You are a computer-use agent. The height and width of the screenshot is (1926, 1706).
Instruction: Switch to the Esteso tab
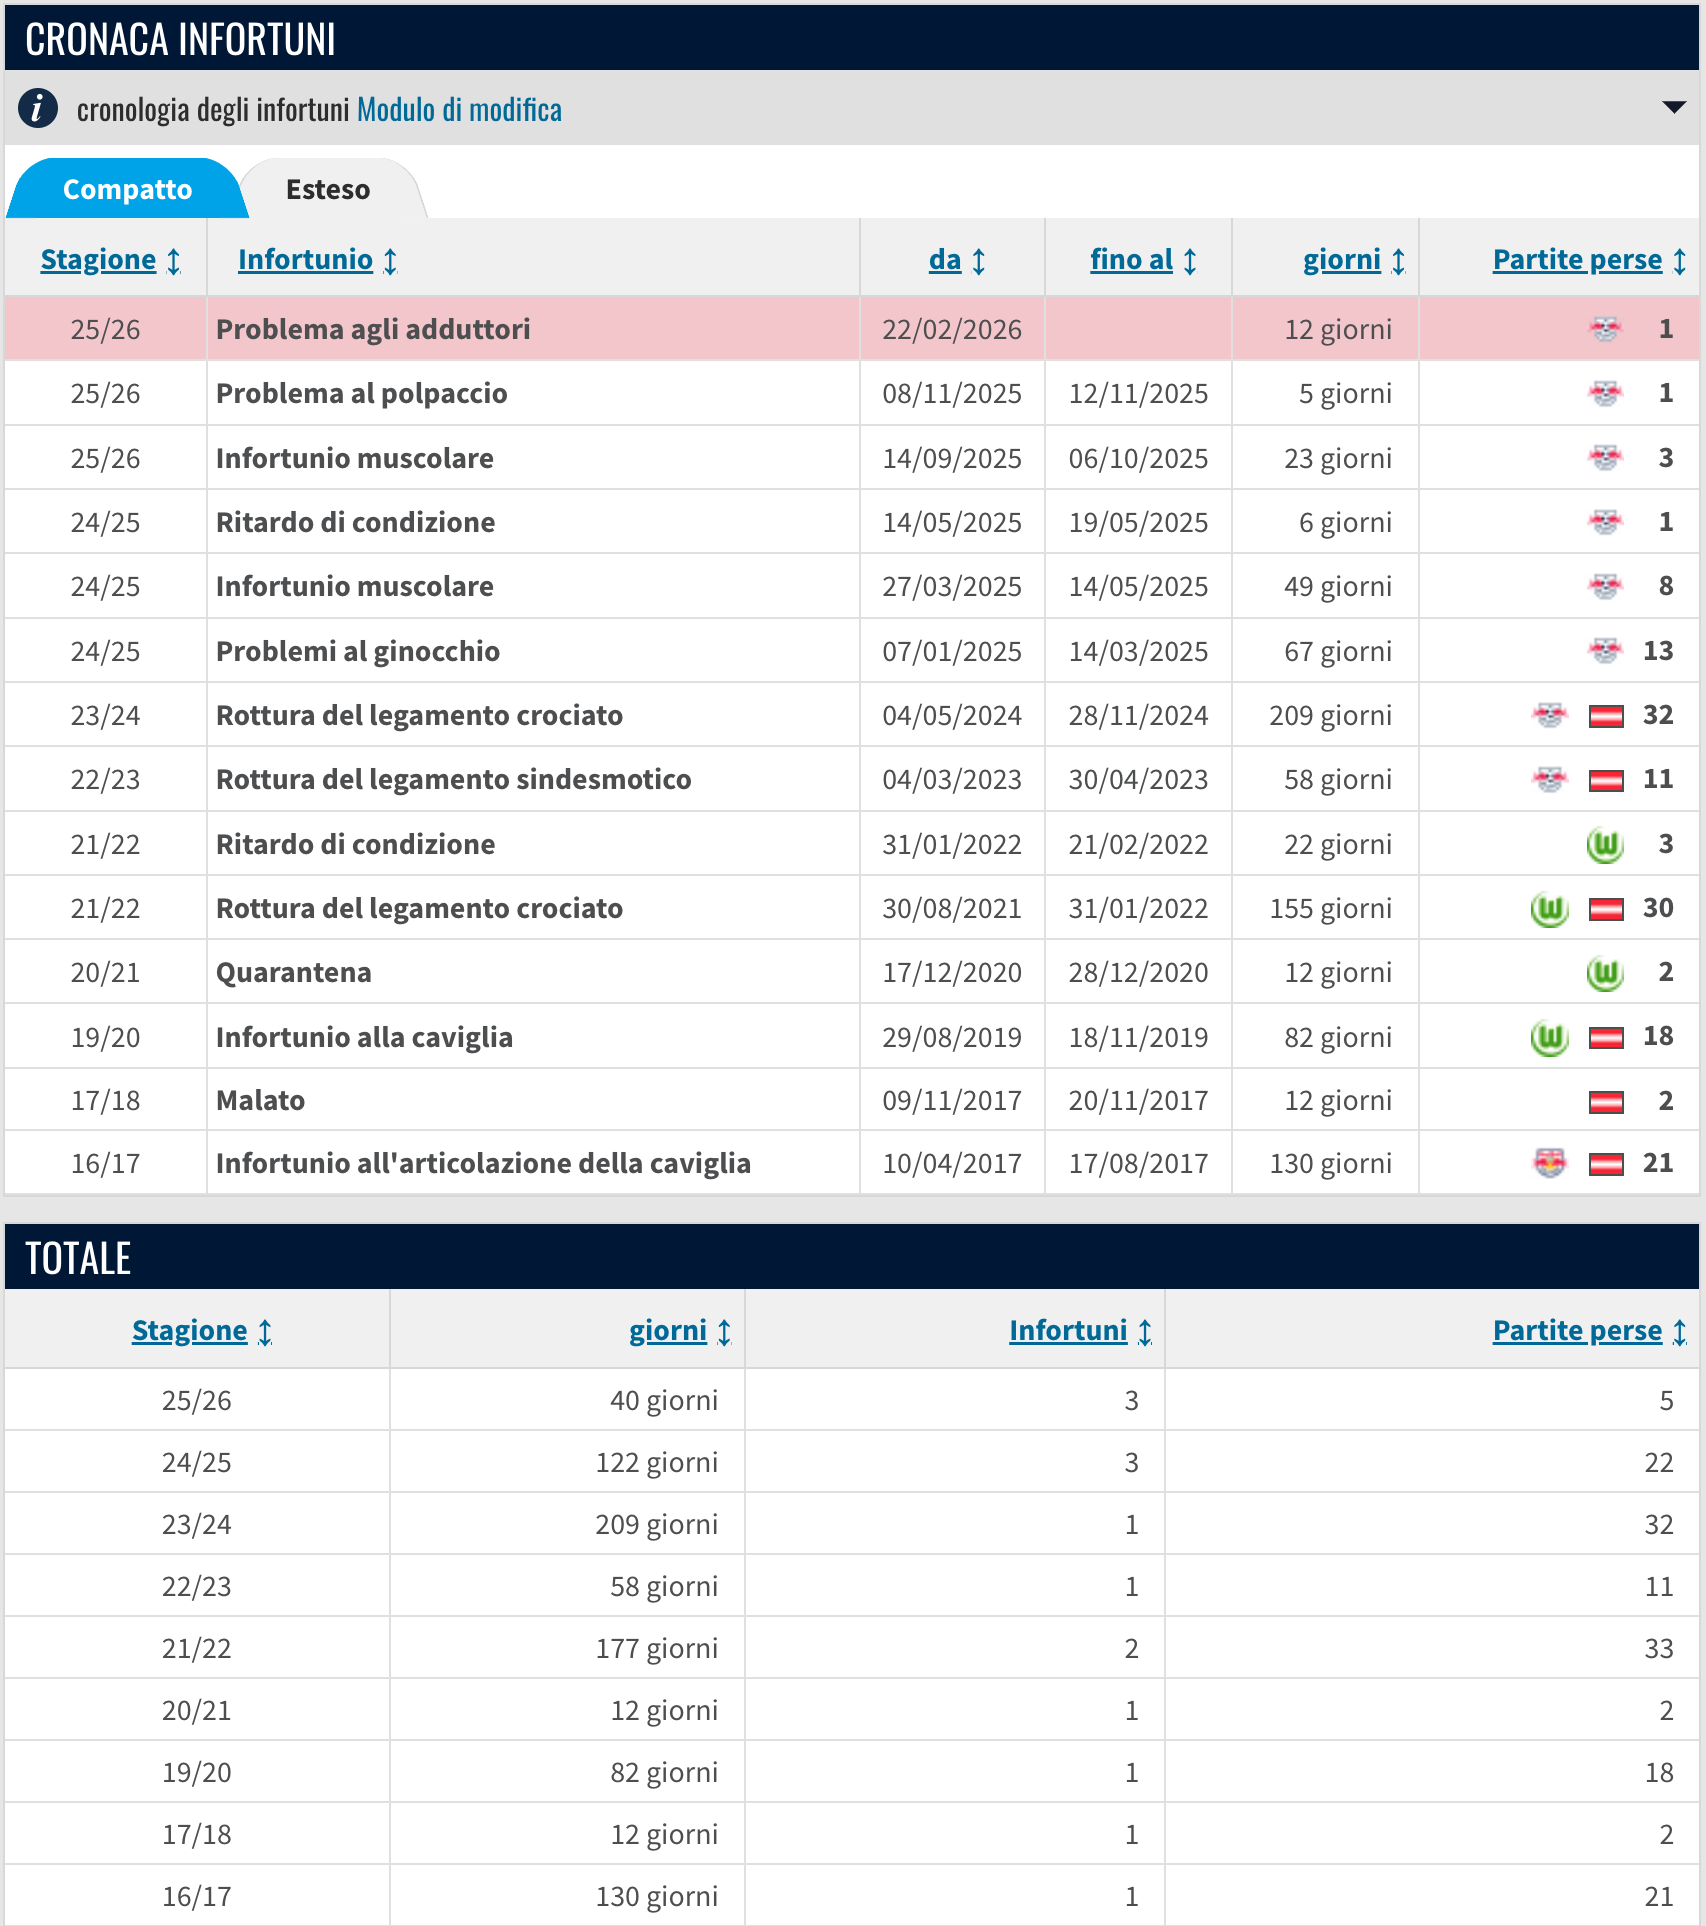328,189
